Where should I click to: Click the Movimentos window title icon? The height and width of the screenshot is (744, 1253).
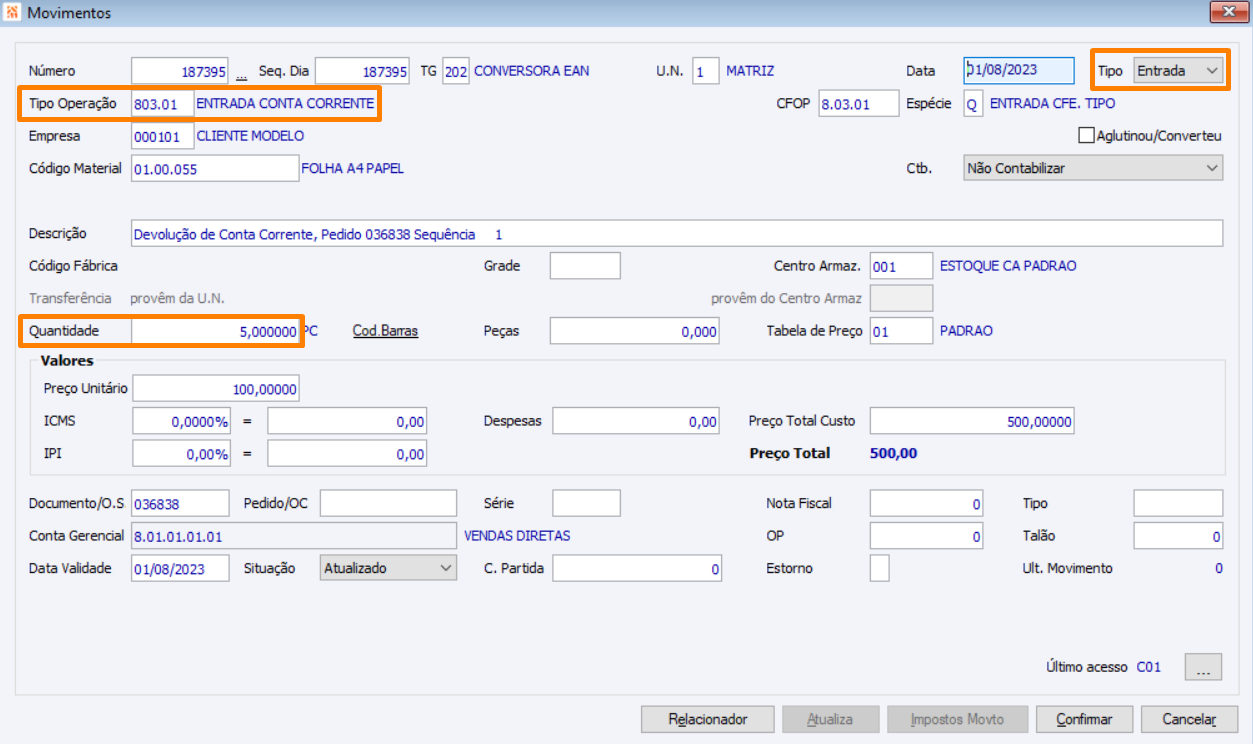pos(13,13)
